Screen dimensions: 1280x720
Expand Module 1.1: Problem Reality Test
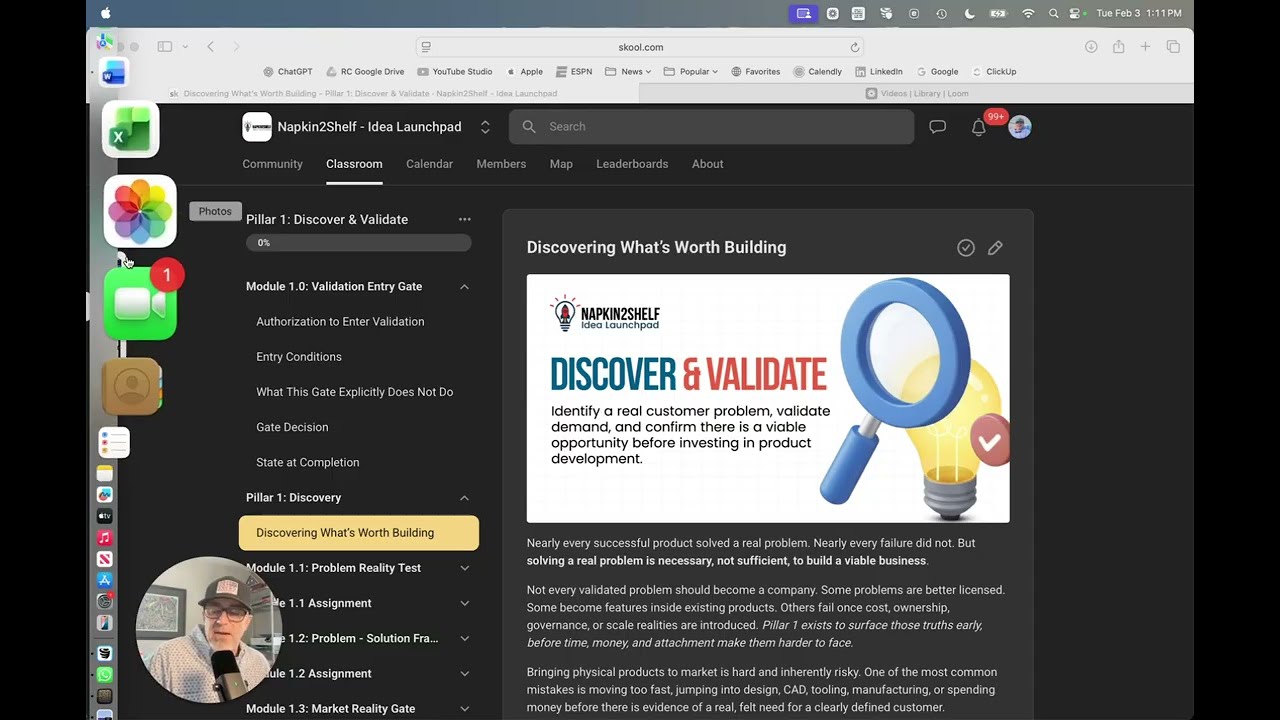(464, 568)
